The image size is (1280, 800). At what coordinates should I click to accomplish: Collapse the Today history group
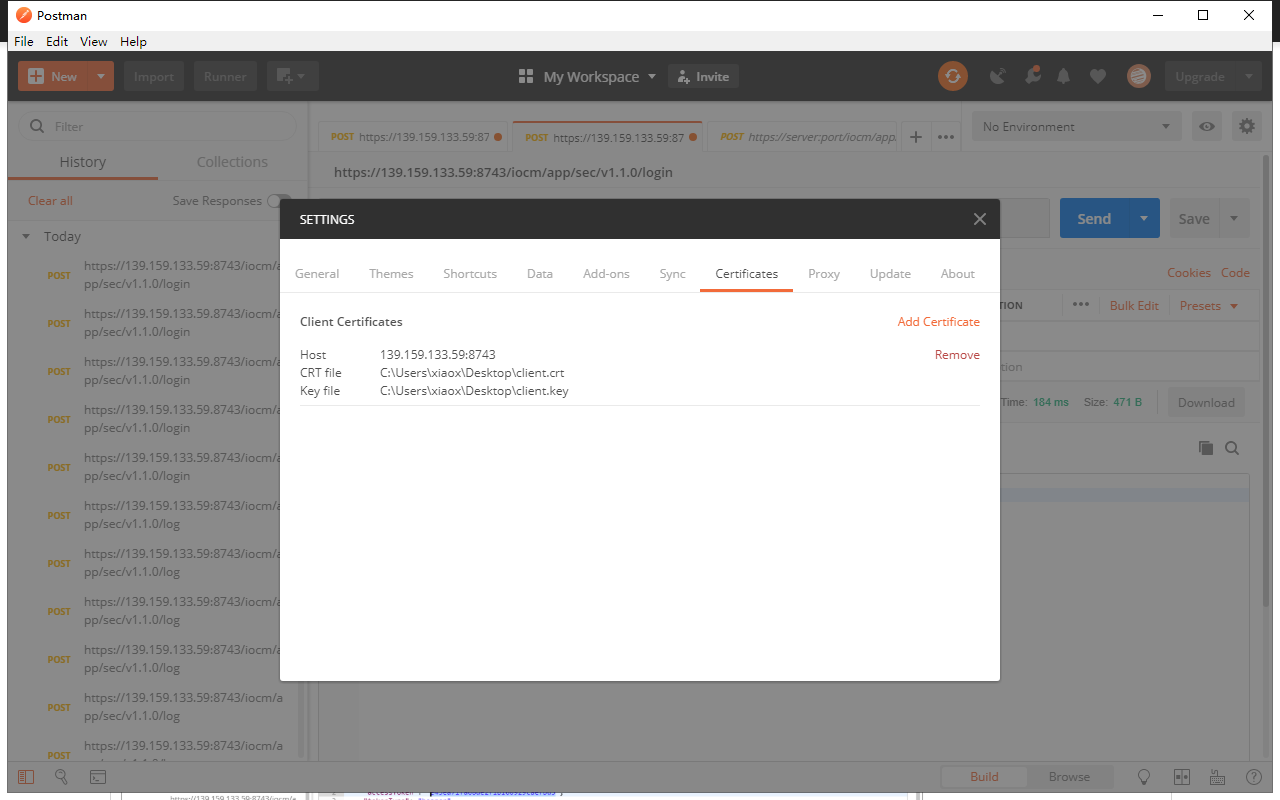coord(26,237)
